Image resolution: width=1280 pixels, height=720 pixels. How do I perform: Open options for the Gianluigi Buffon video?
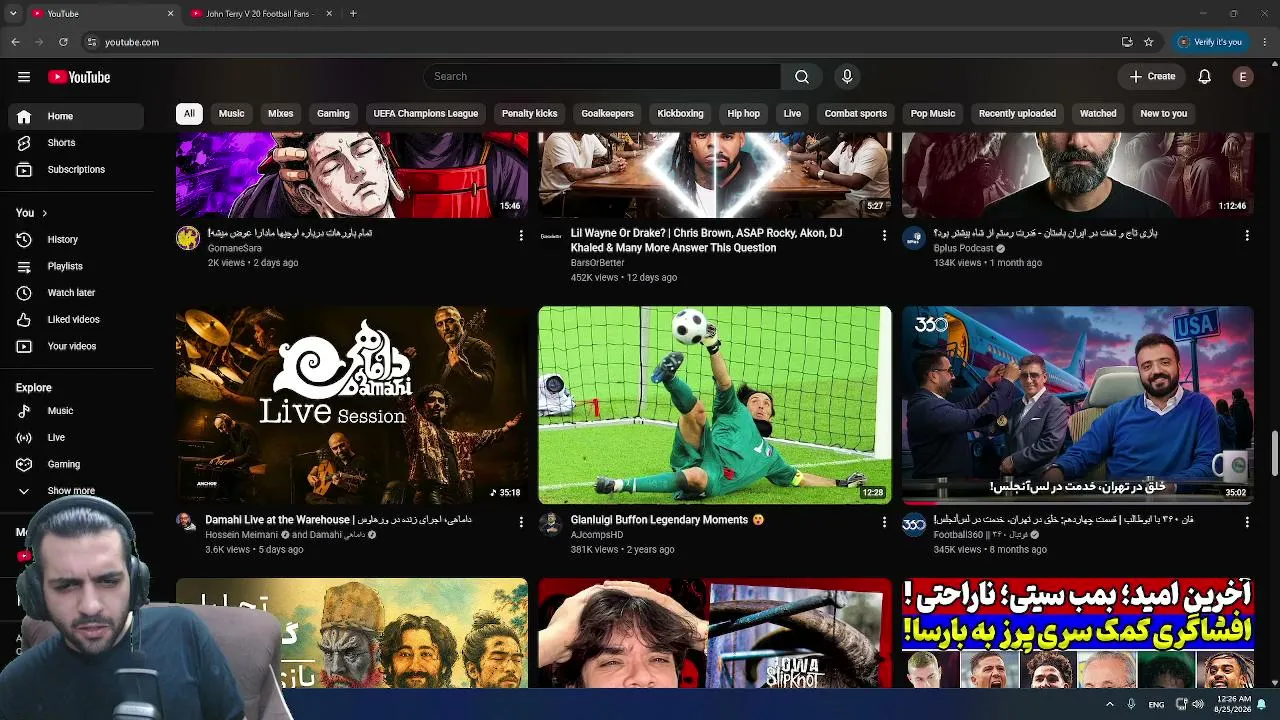(x=884, y=522)
